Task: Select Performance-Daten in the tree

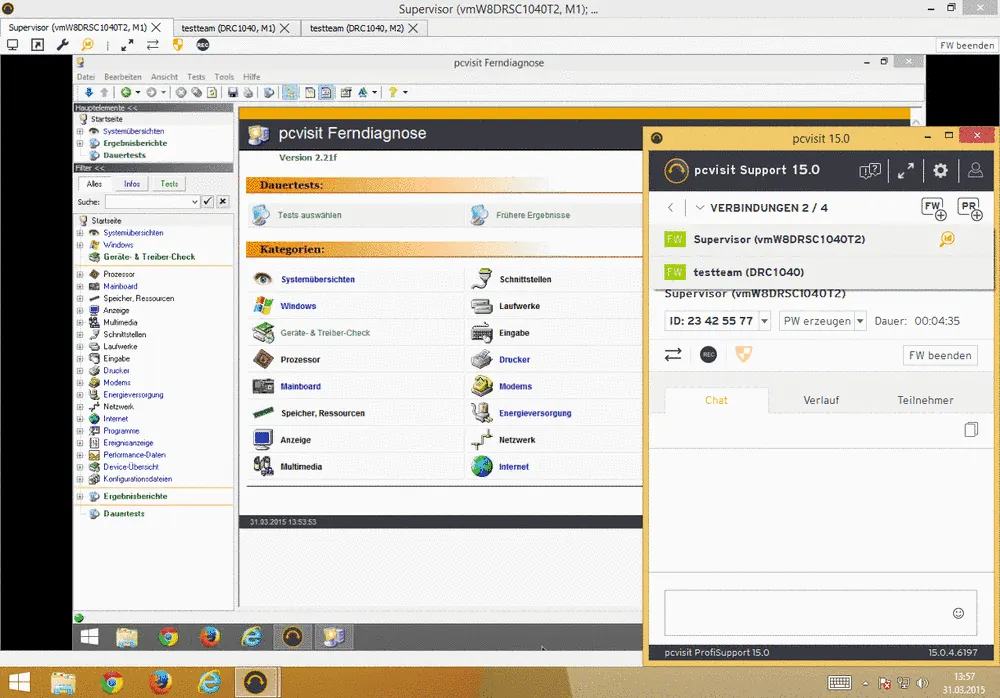Action: 135,455
